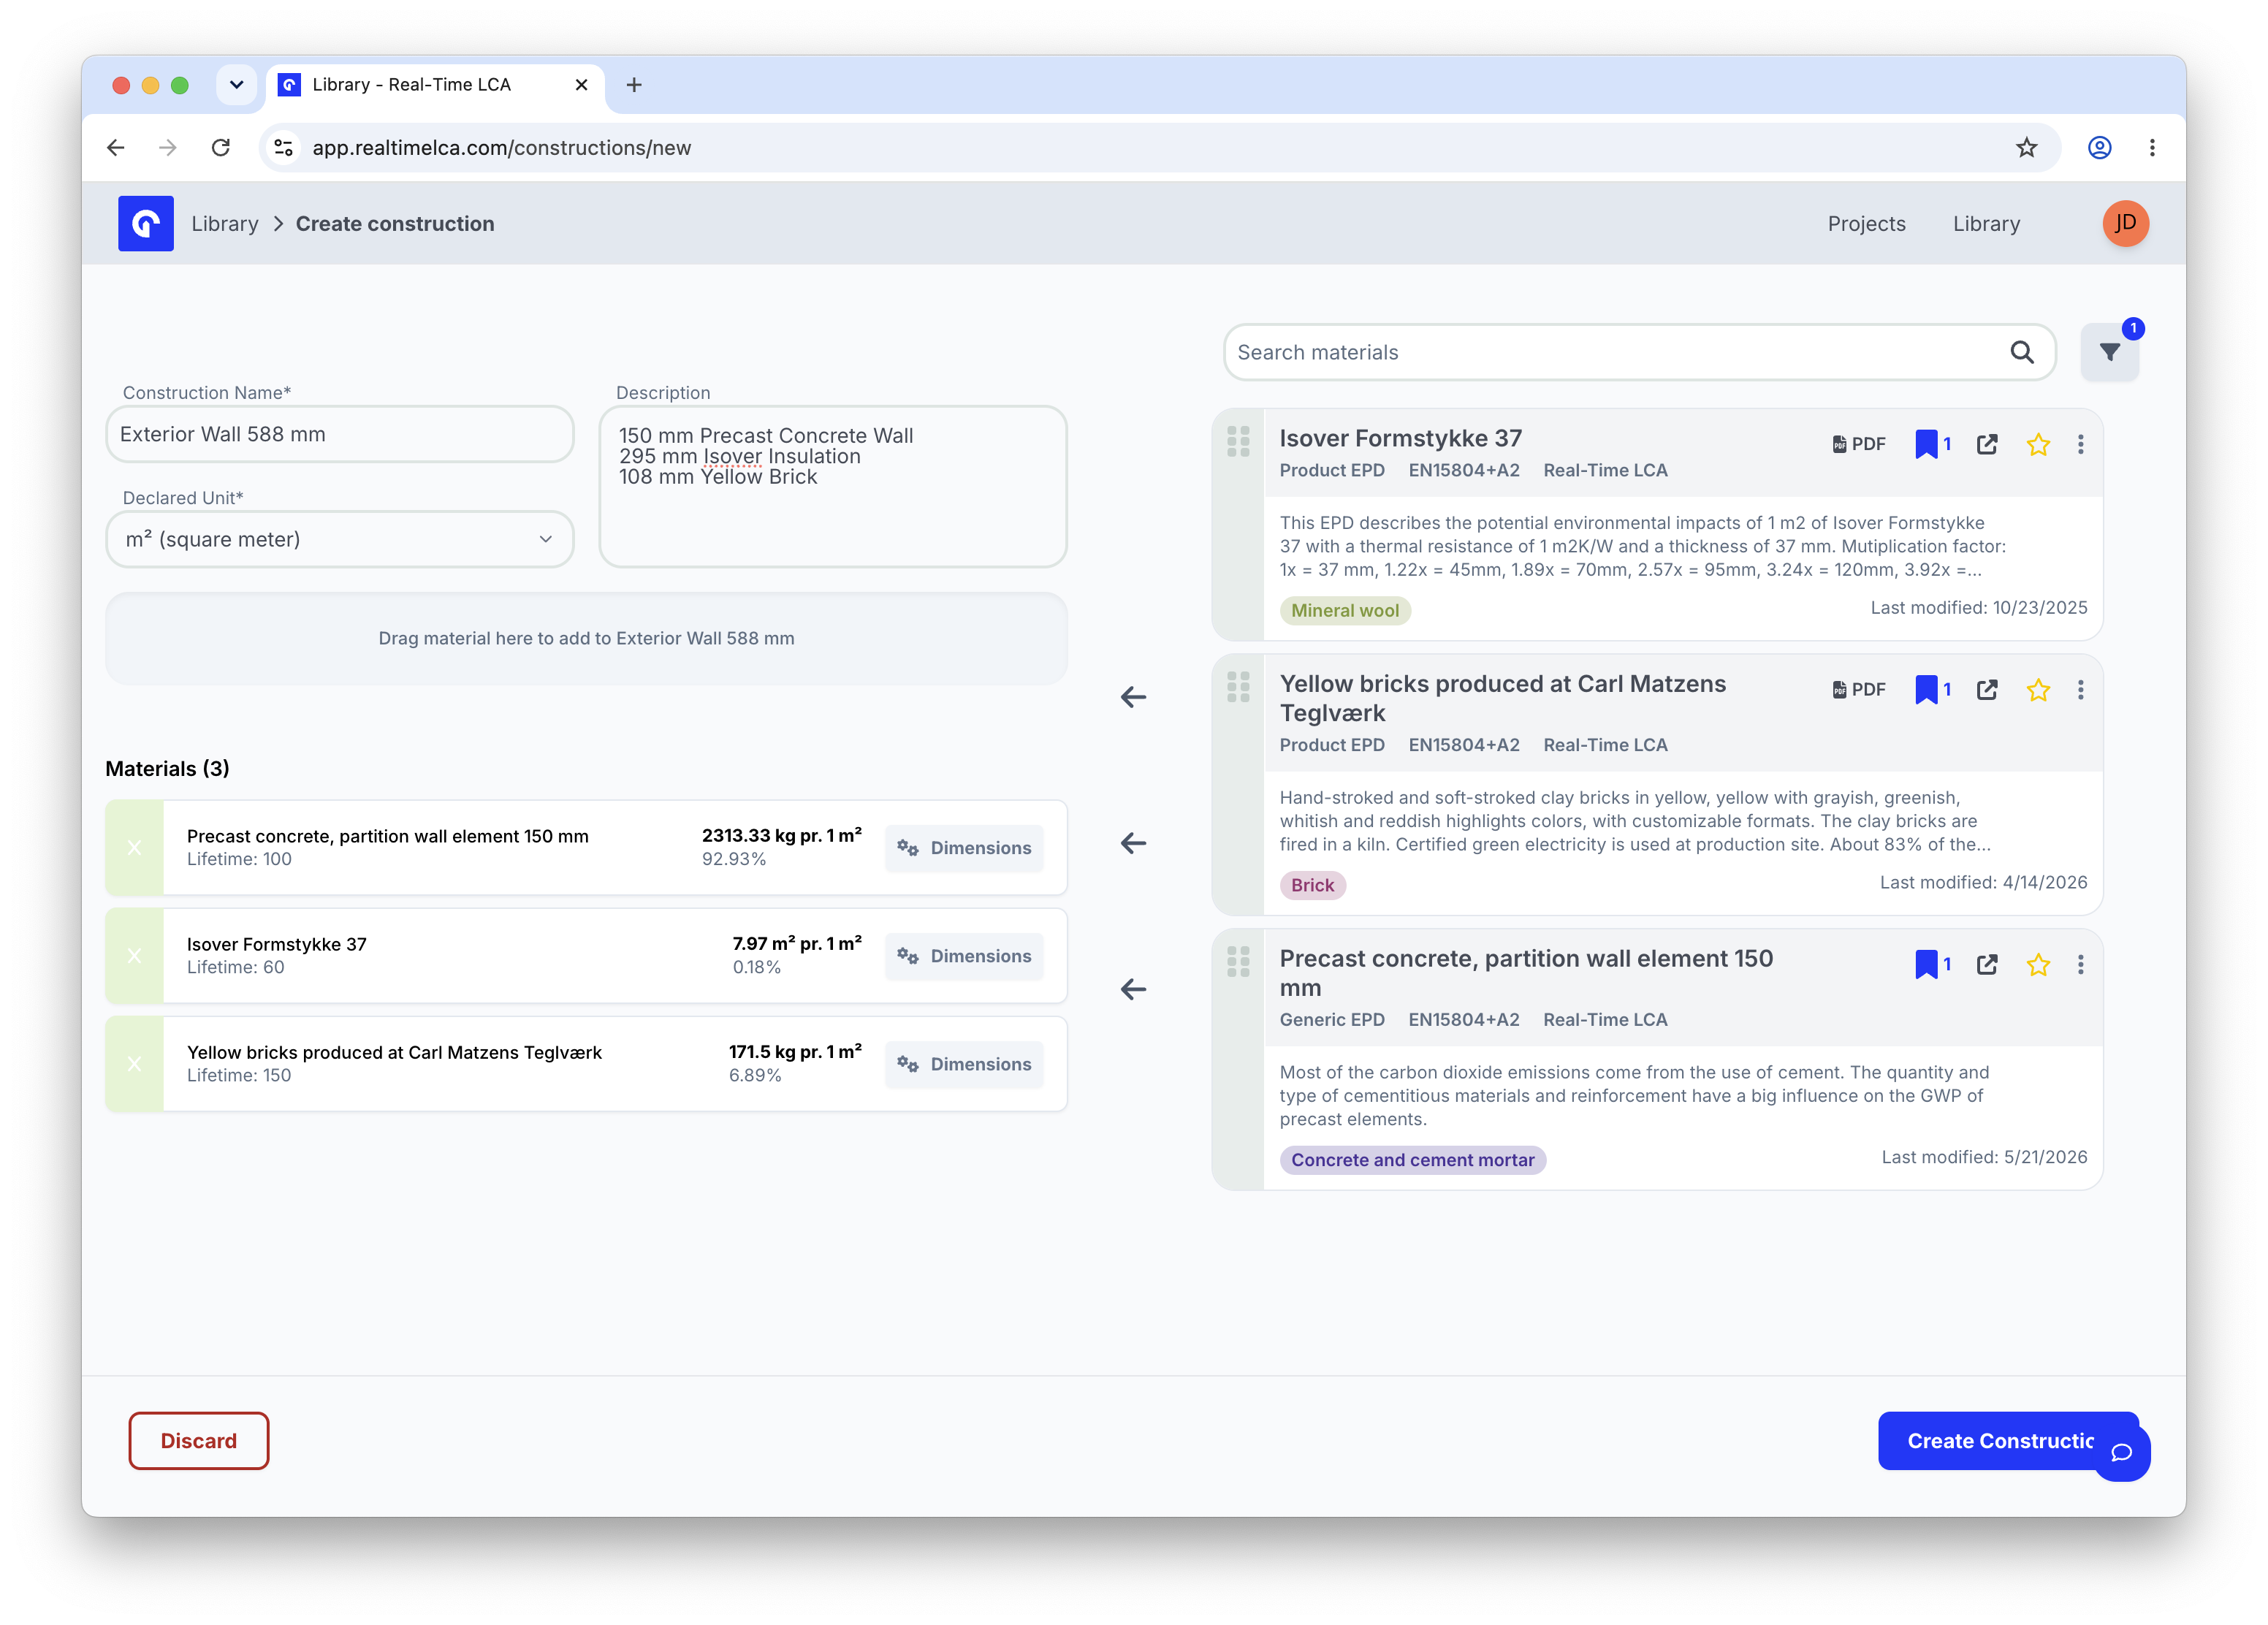Go to Library in top navigation
This screenshot has width=2268, height=1625.
pos(1986,223)
